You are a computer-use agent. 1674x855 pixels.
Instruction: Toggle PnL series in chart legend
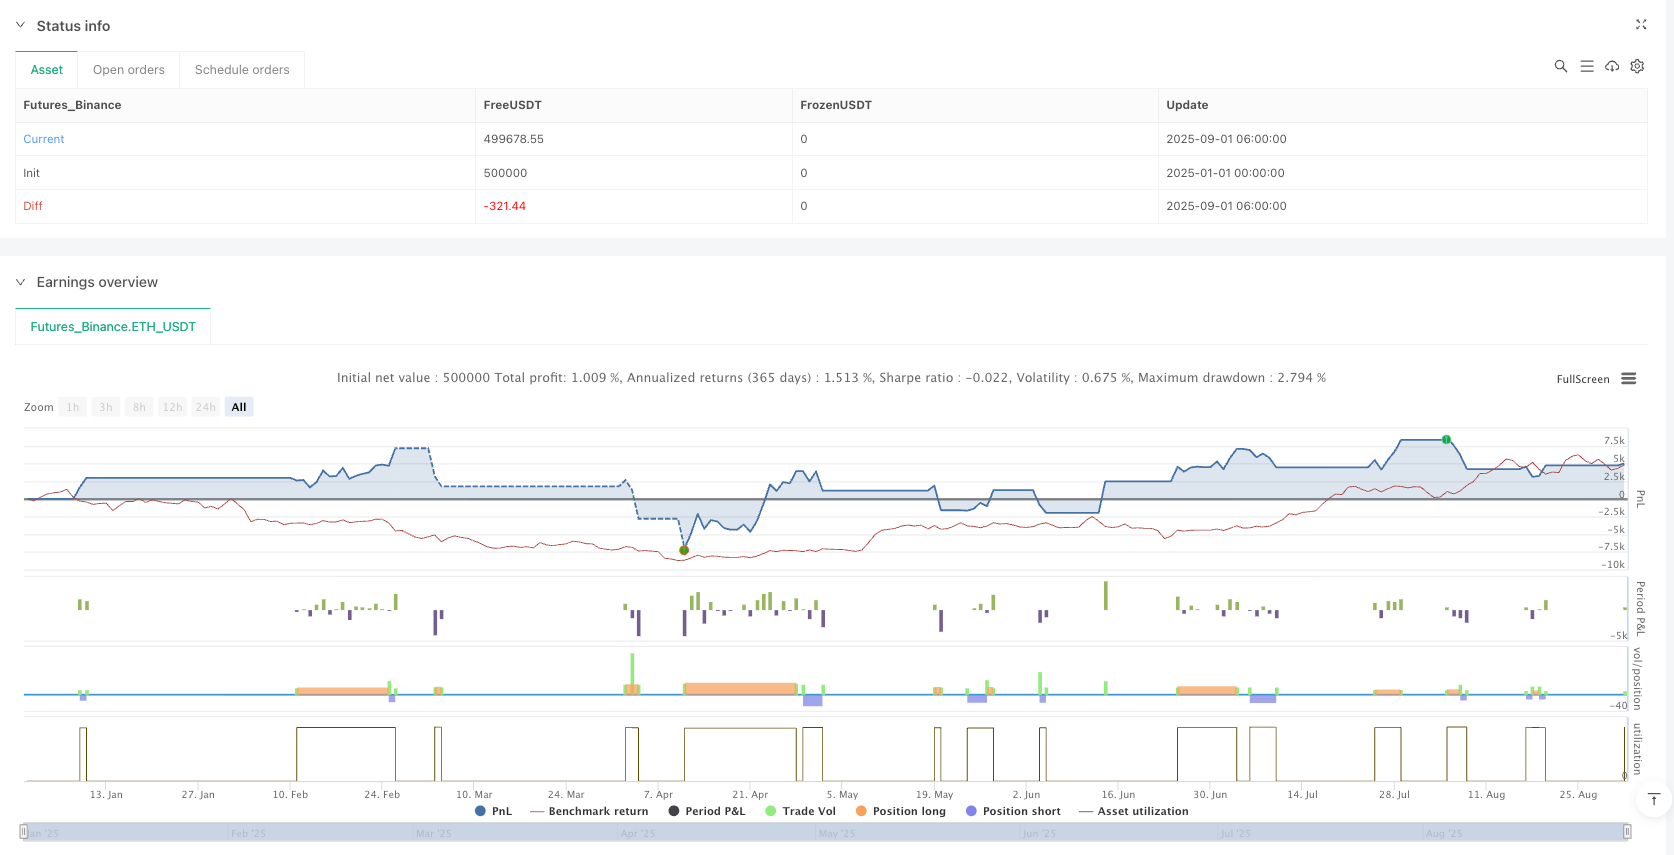tap(494, 811)
